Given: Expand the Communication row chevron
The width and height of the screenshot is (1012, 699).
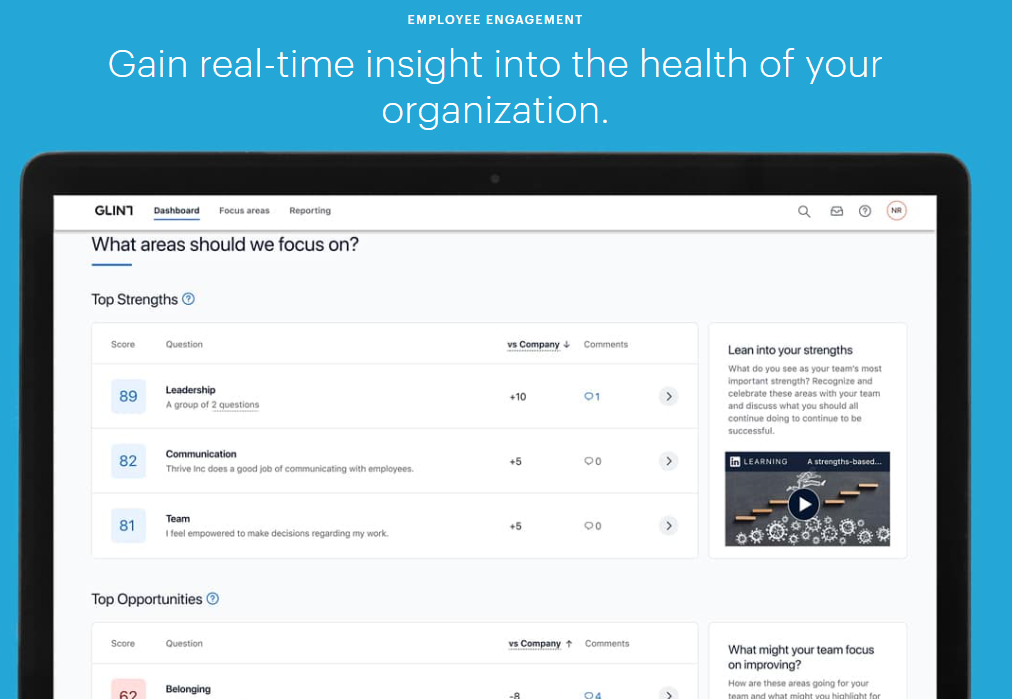Looking at the screenshot, I should click(x=669, y=461).
